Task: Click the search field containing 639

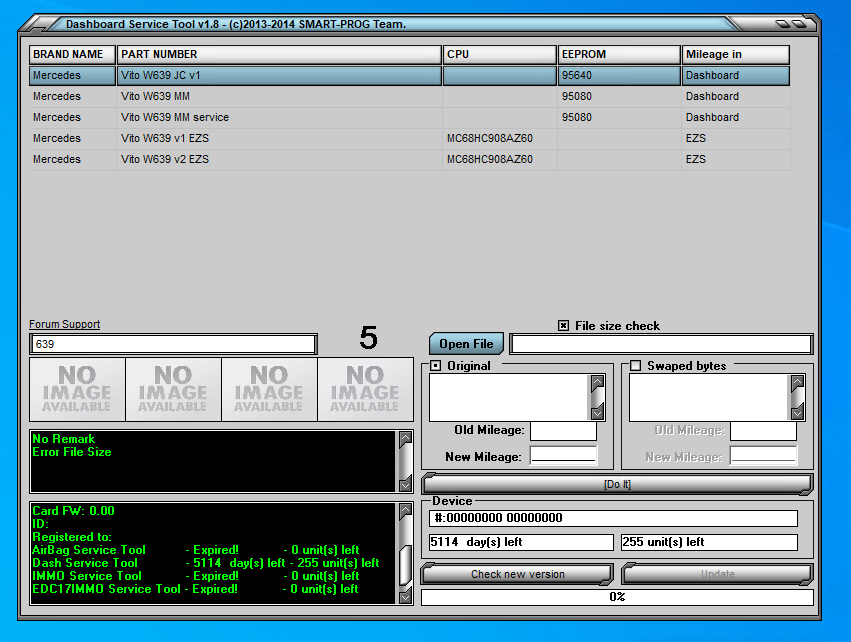Action: pos(174,344)
